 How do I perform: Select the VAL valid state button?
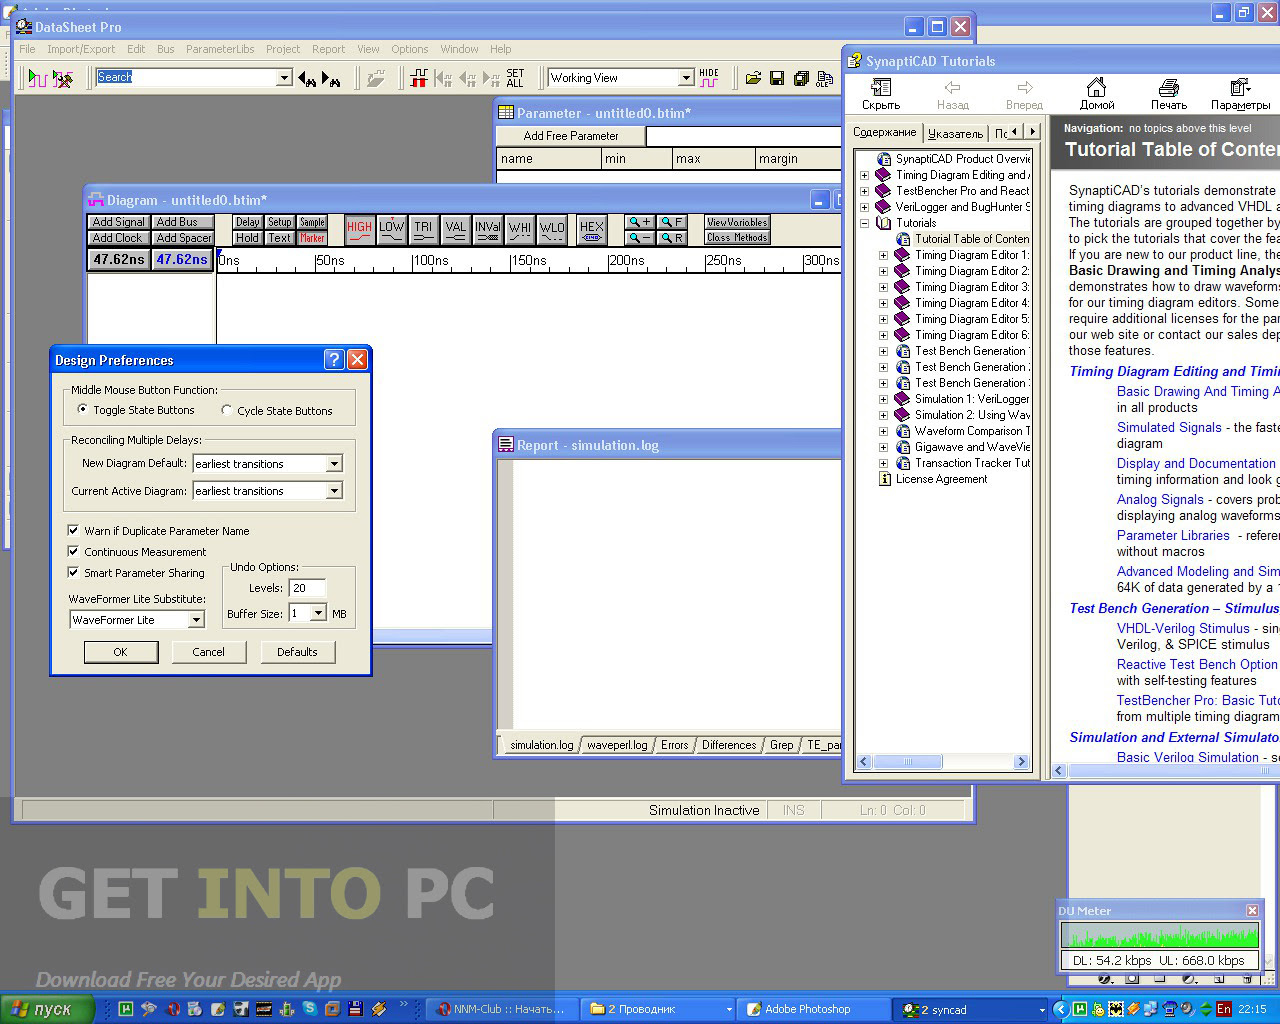456,230
